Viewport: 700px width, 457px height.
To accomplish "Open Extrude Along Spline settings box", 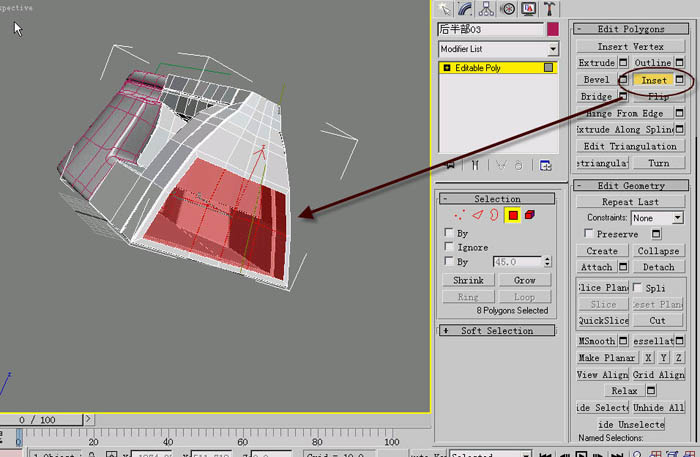I will [x=679, y=129].
